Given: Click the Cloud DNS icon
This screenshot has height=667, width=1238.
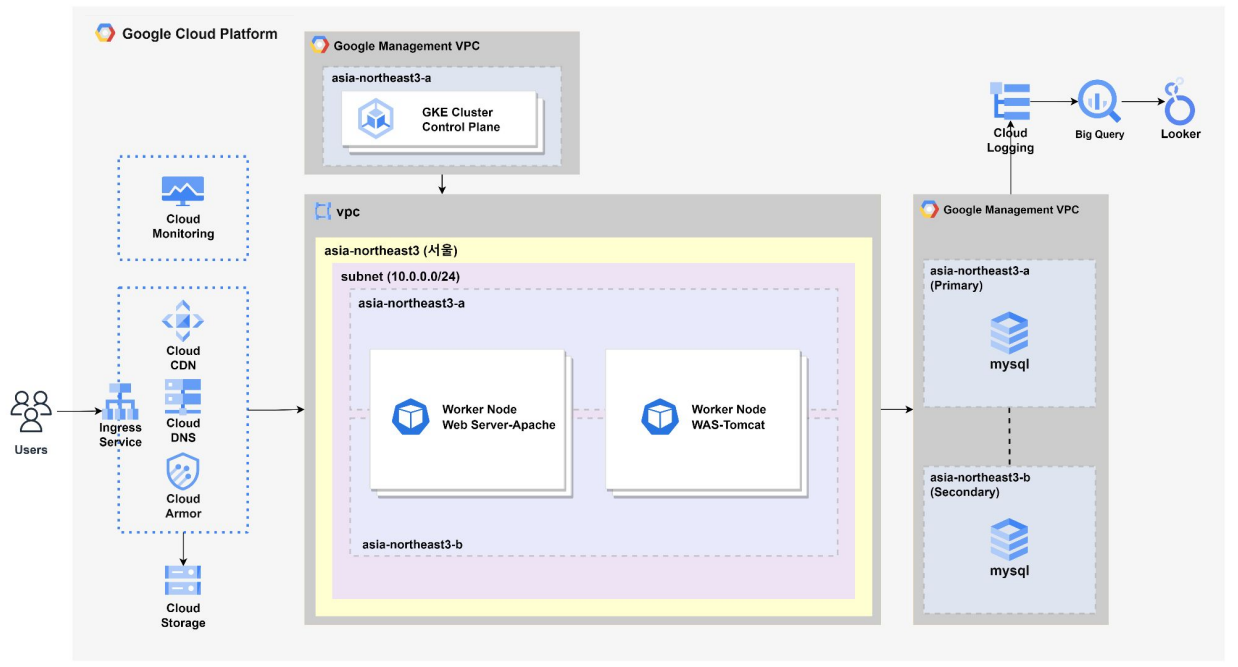Looking at the screenshot, I should 183,397.
